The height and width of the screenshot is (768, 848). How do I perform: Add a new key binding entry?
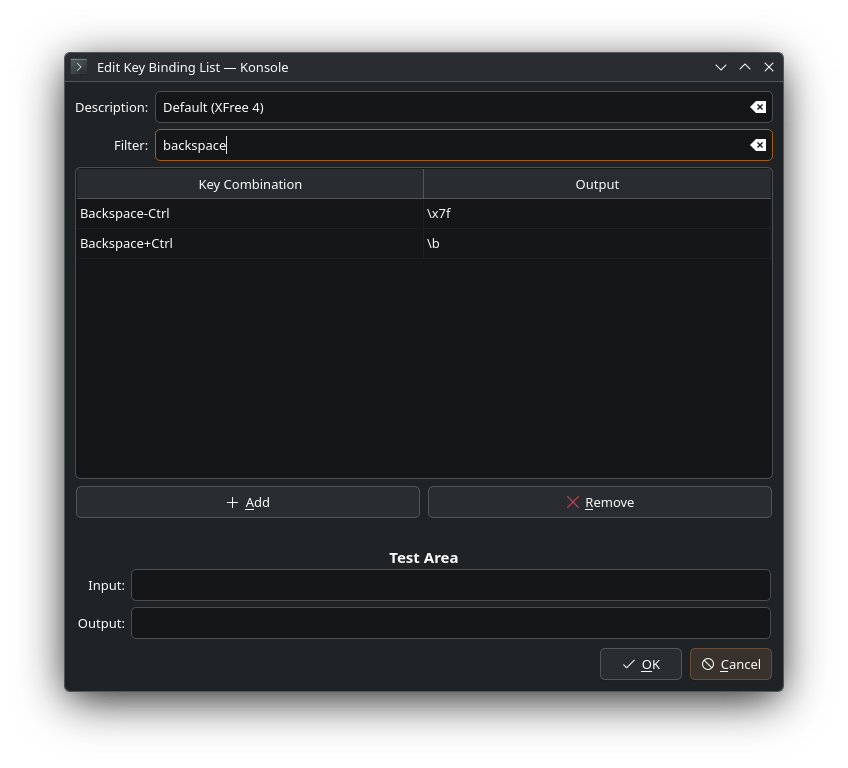[x=248, y=502]
